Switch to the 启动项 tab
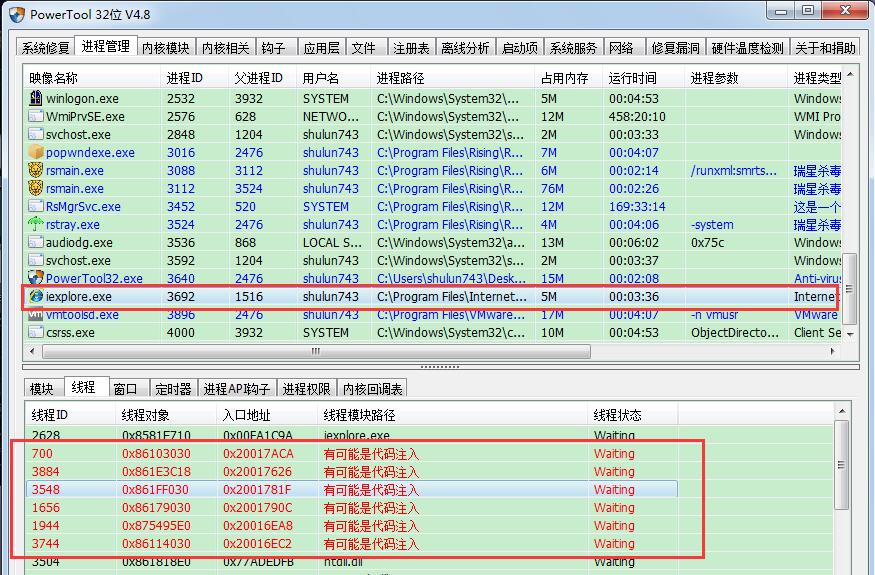Viewport: 875px width, 575px height. pyautogui.click(x=520, y=48)
